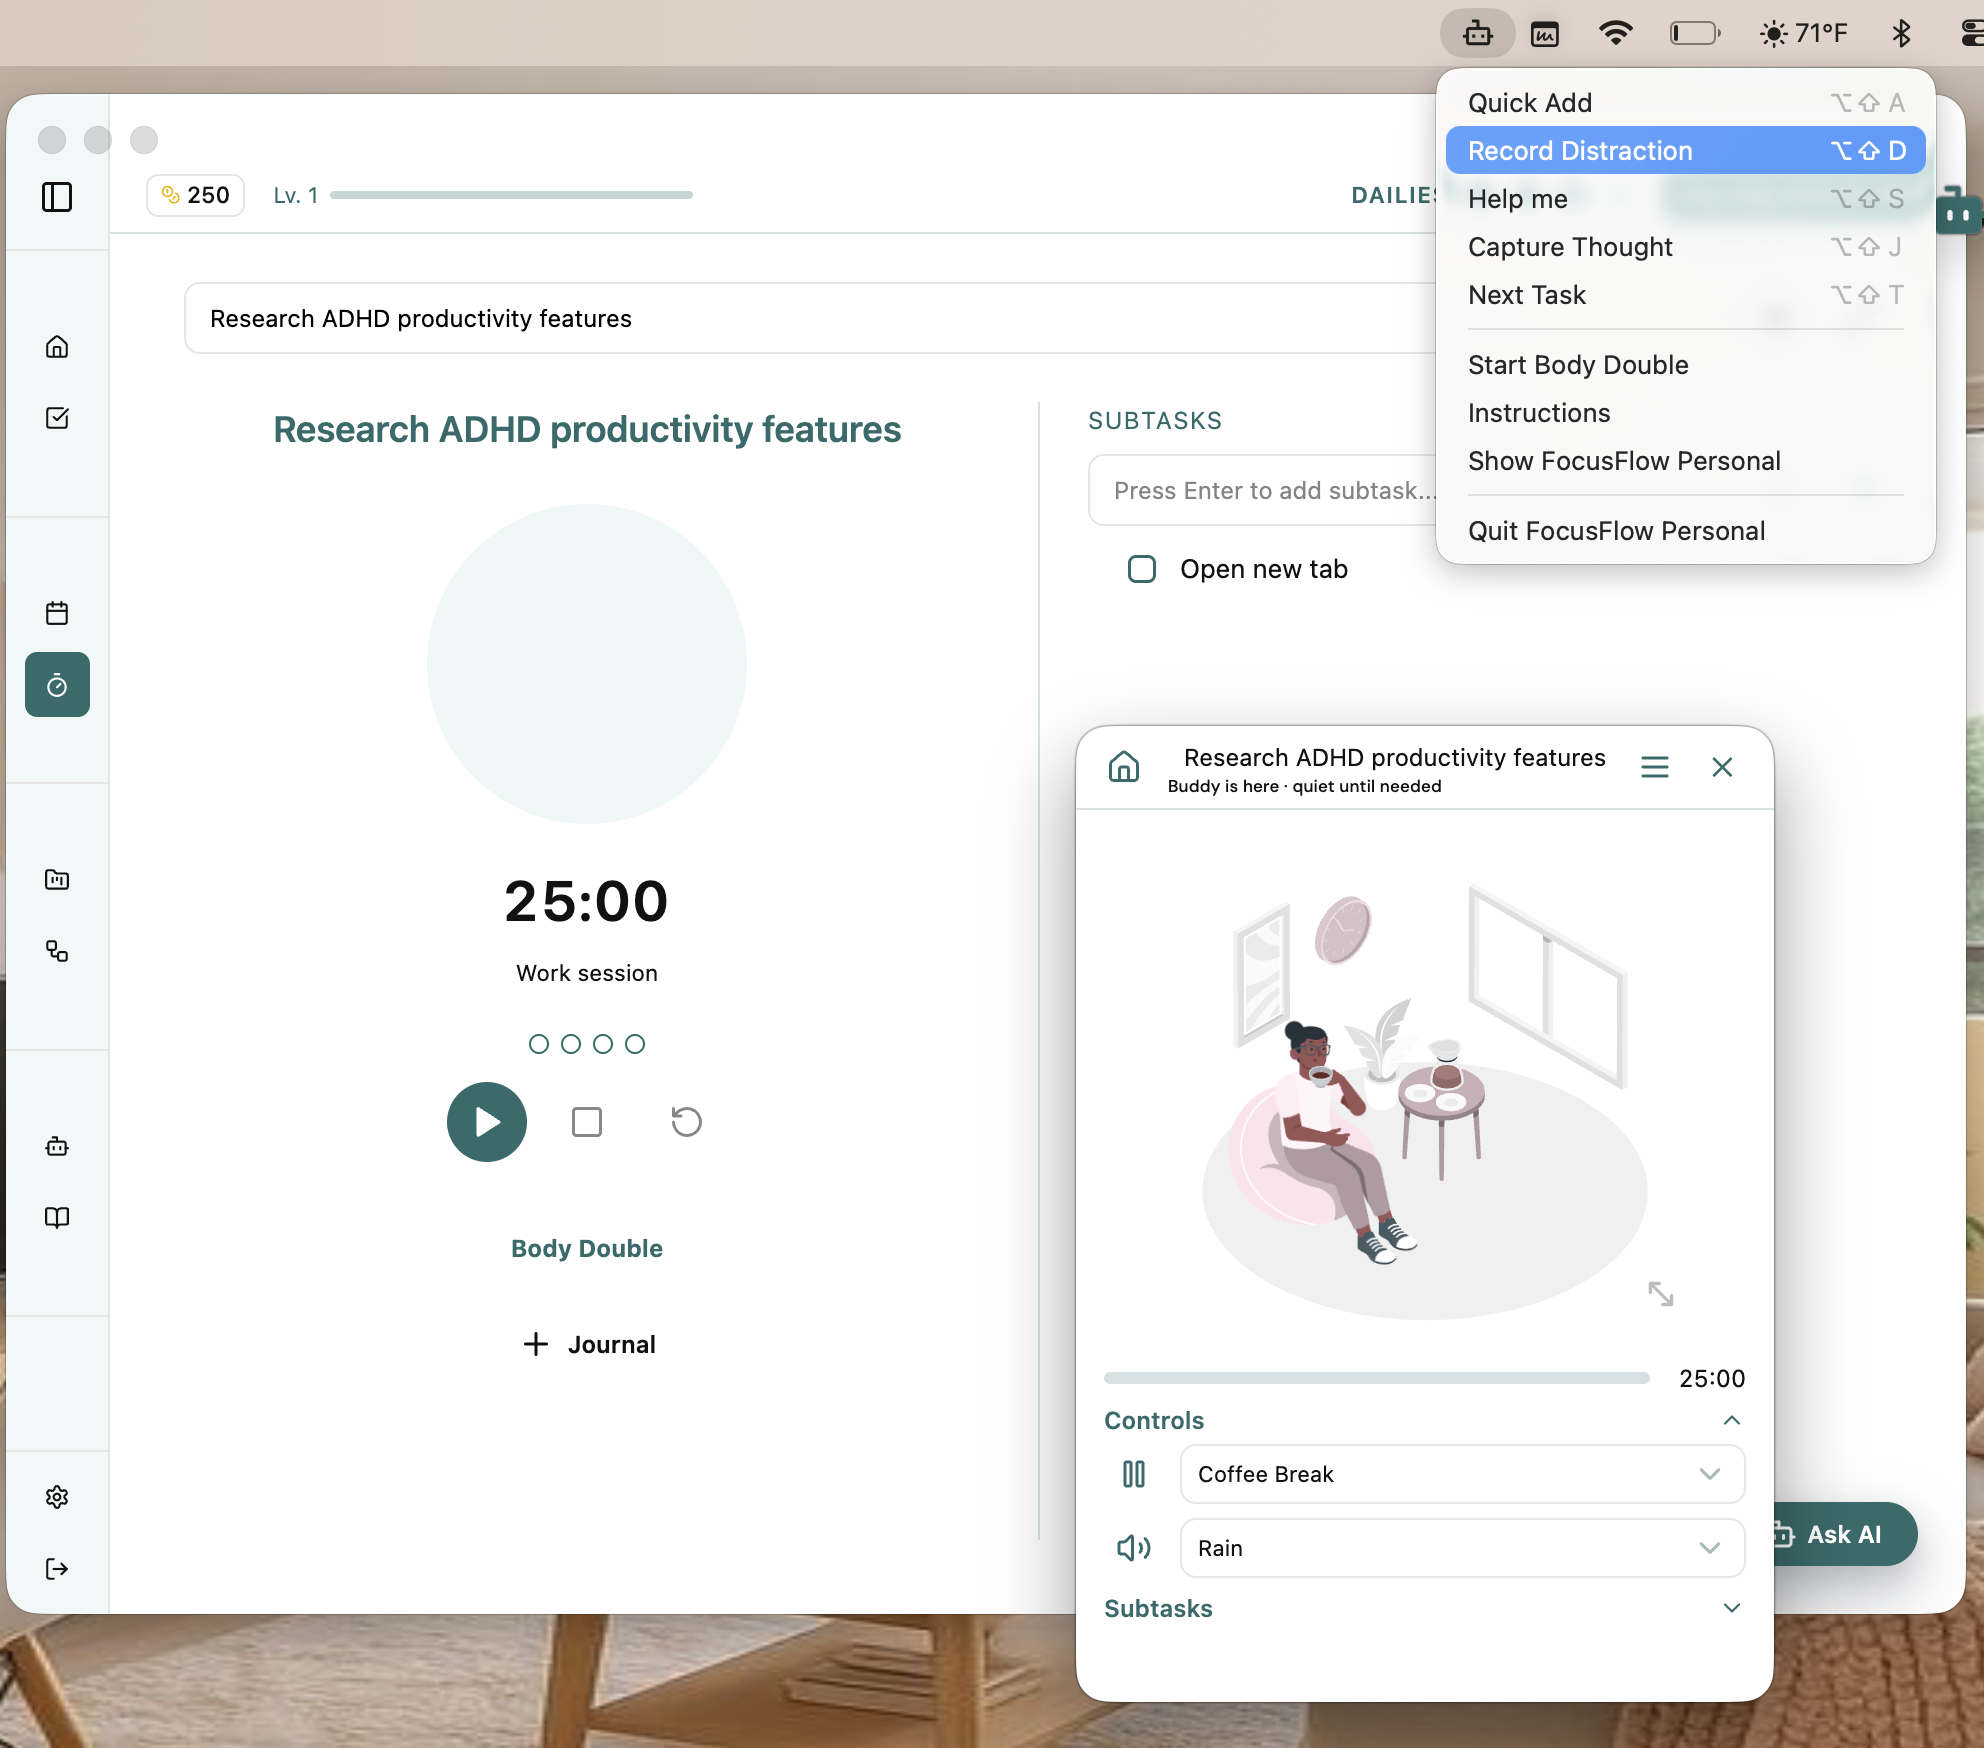Screen dimensions: 1984x1748
Task: Choose Quick Add from menu
Action: tap(1685, 102)
